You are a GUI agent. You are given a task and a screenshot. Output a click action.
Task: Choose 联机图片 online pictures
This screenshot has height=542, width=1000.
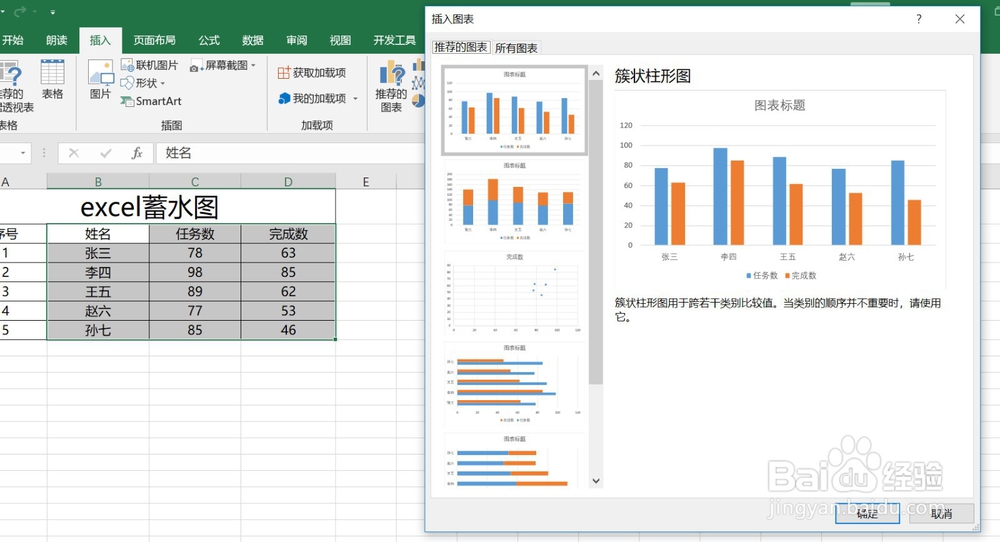tap(150, 65)
